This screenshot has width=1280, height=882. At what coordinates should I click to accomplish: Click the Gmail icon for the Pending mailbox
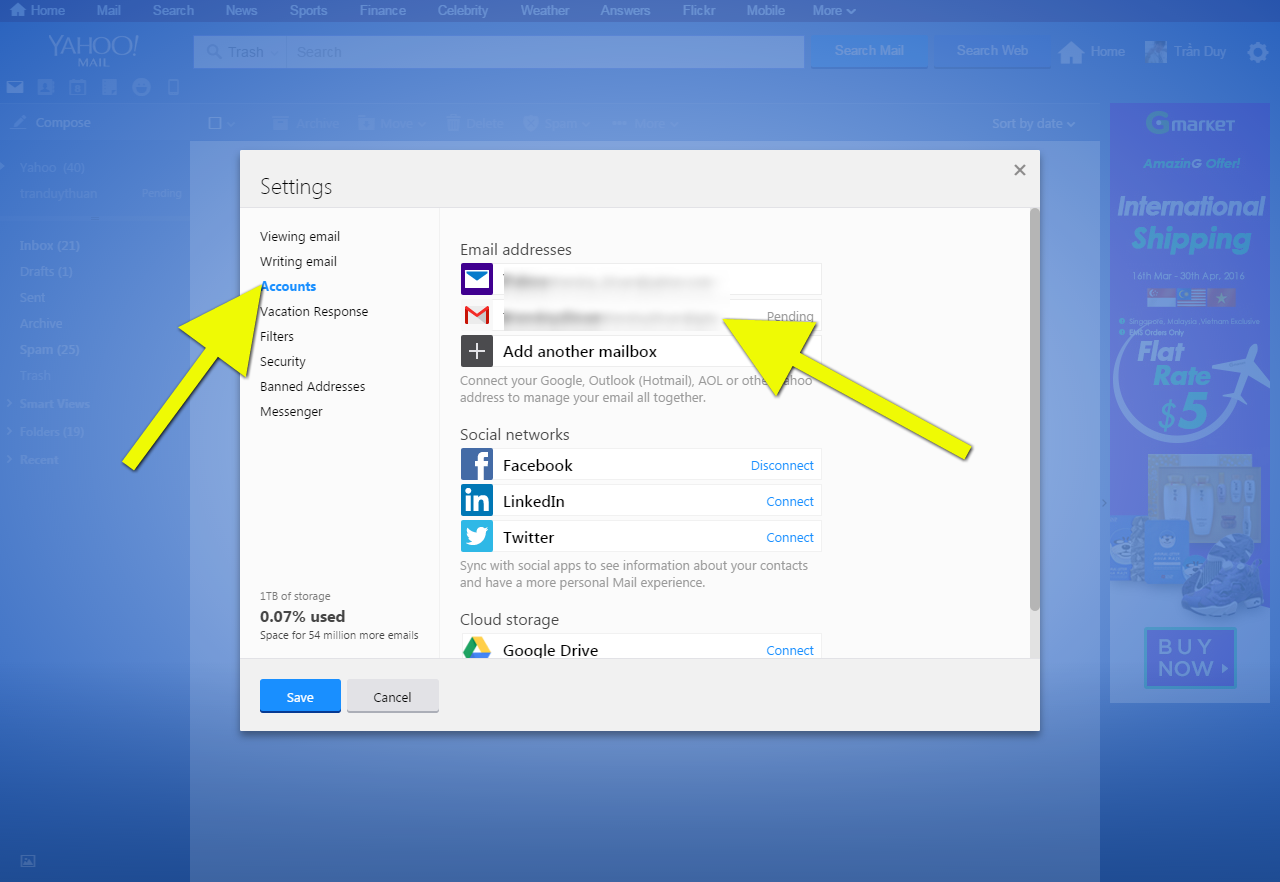(477, 316)
